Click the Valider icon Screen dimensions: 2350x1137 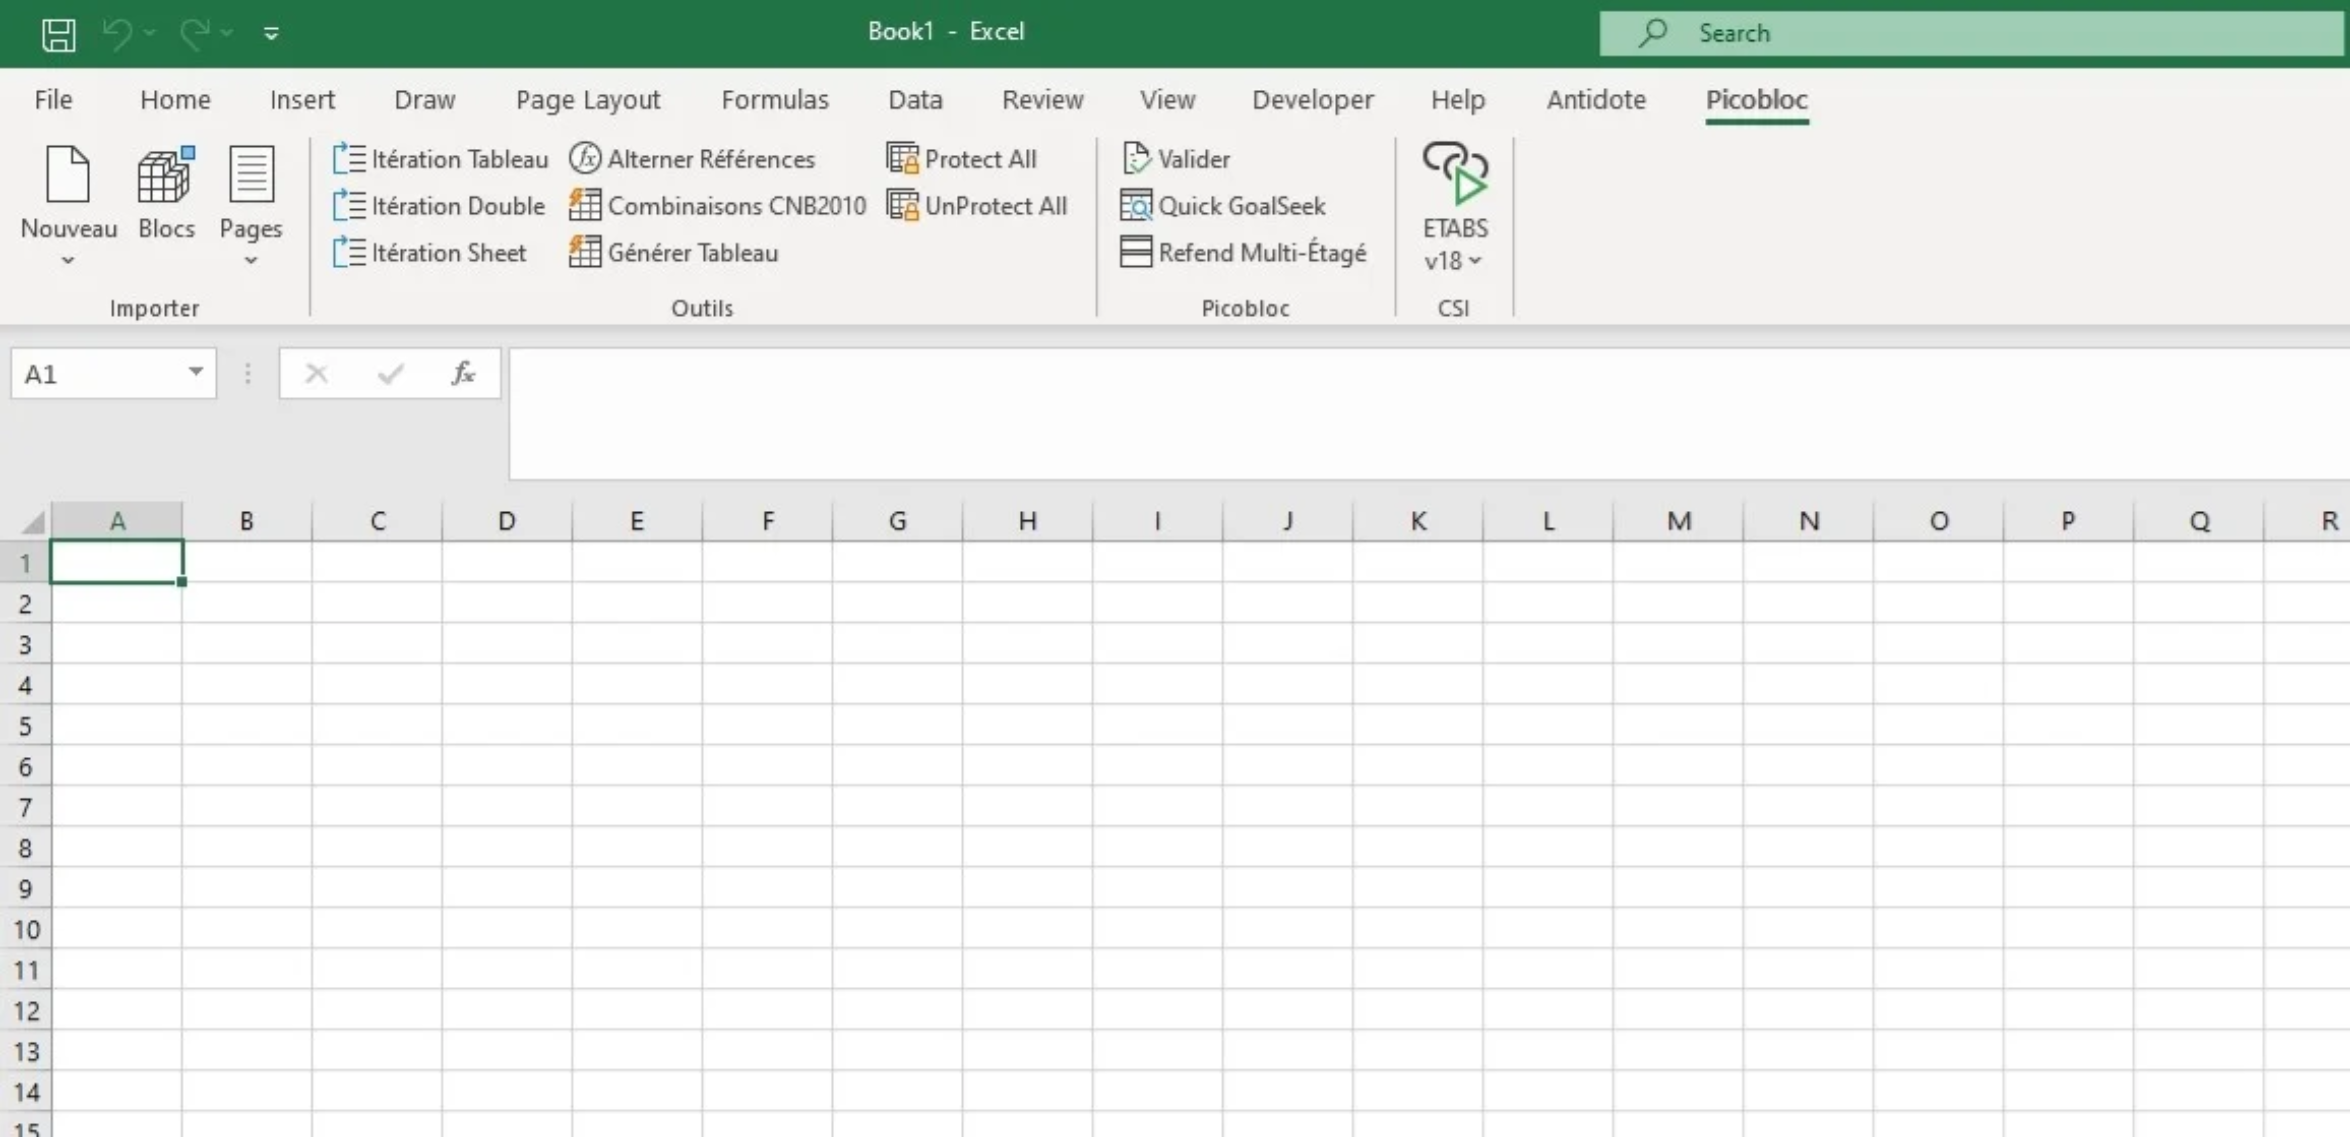[x=1136, y=158]
